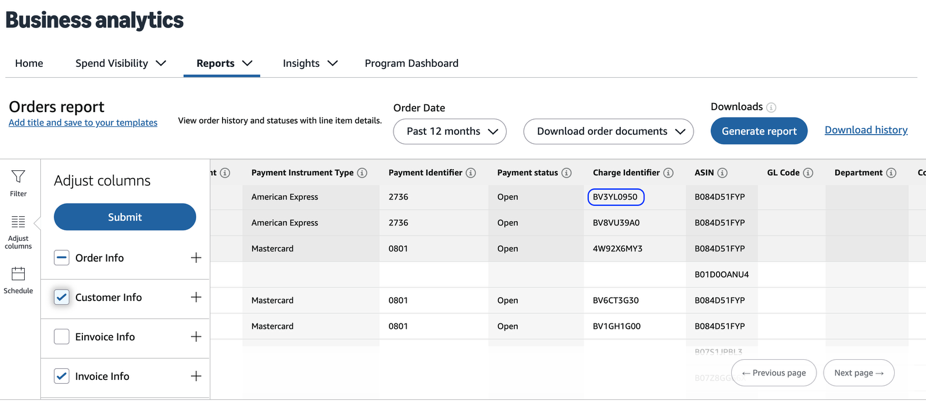This screenshot has height=404, width=926.
Task: Expand the Order Info plus sign
Action: pyautogui.click(x=196, y=258)
